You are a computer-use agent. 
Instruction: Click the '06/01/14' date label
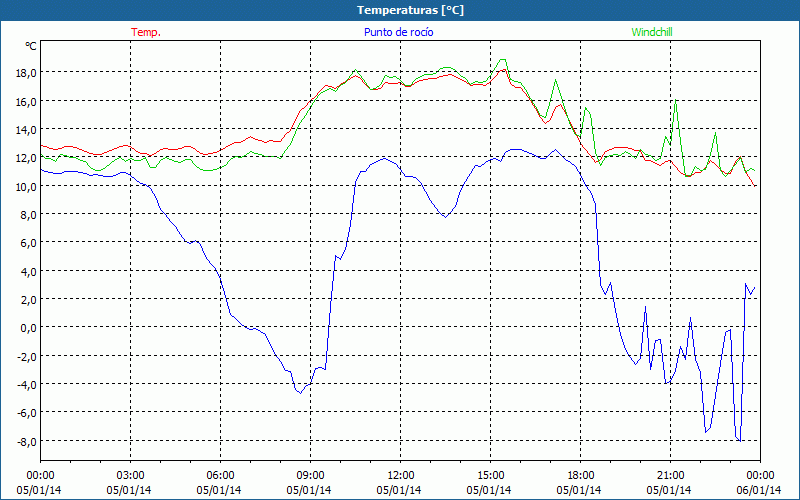coord(760,490)
